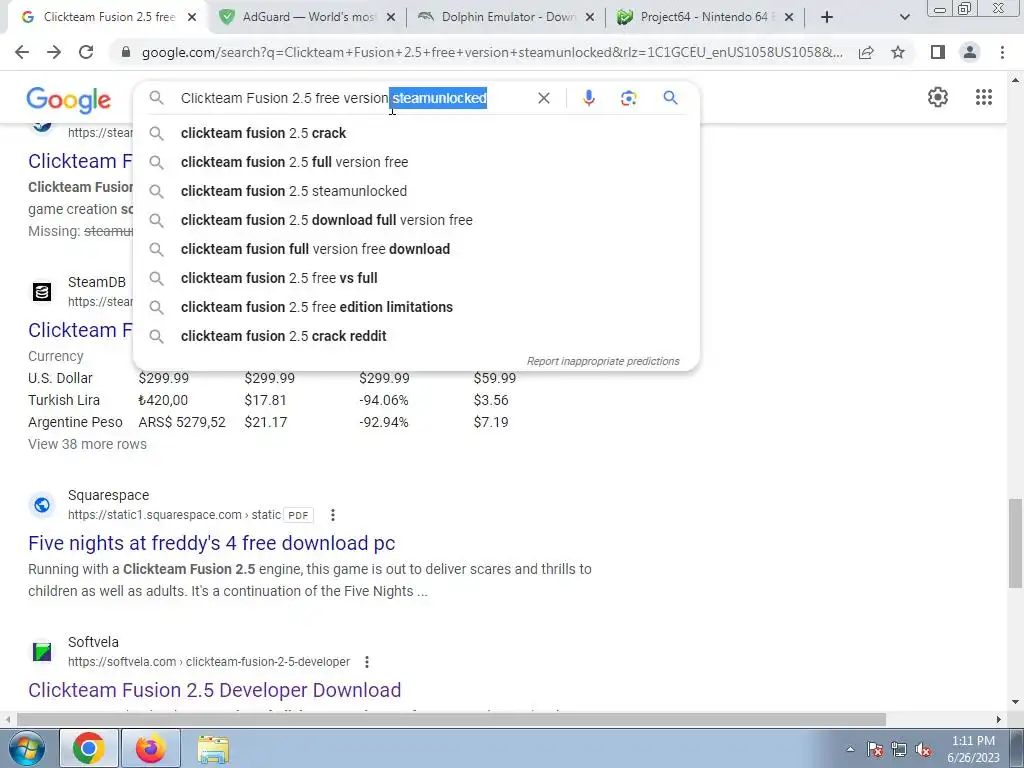Select the U.S. Dollar $59.99 cell
The height and width of the screenshot is (768, 1024).
494,378
